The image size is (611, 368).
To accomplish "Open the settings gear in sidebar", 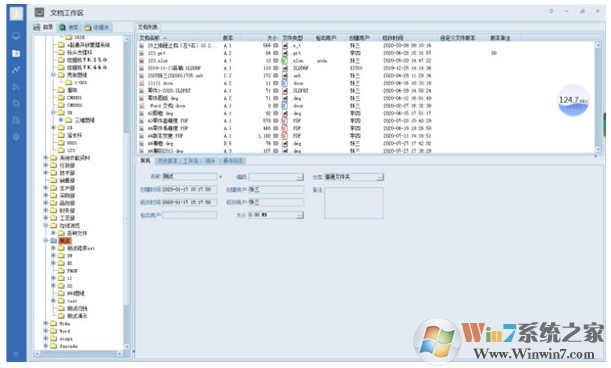I will (x=16, y=137).
